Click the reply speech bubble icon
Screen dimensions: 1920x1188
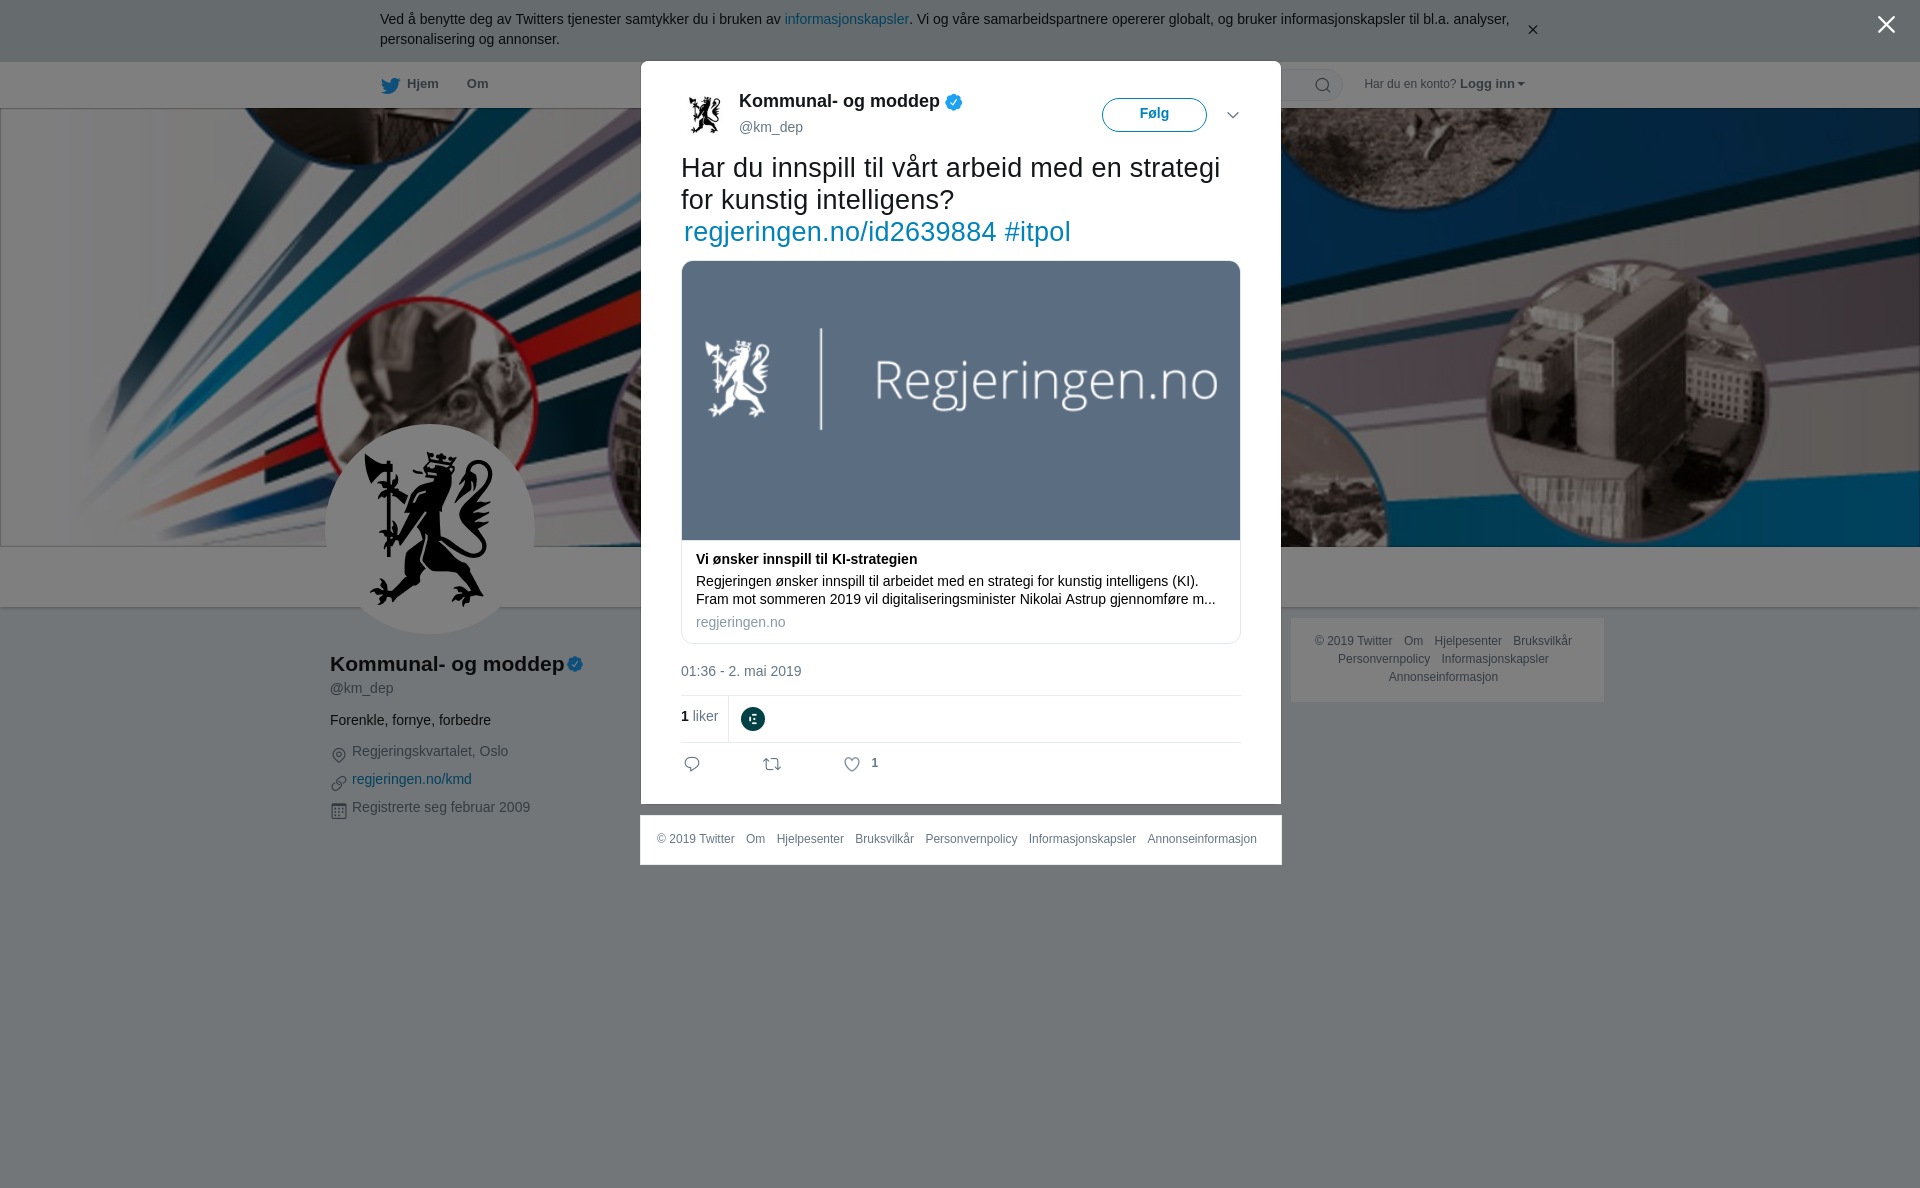click(692, 764)
